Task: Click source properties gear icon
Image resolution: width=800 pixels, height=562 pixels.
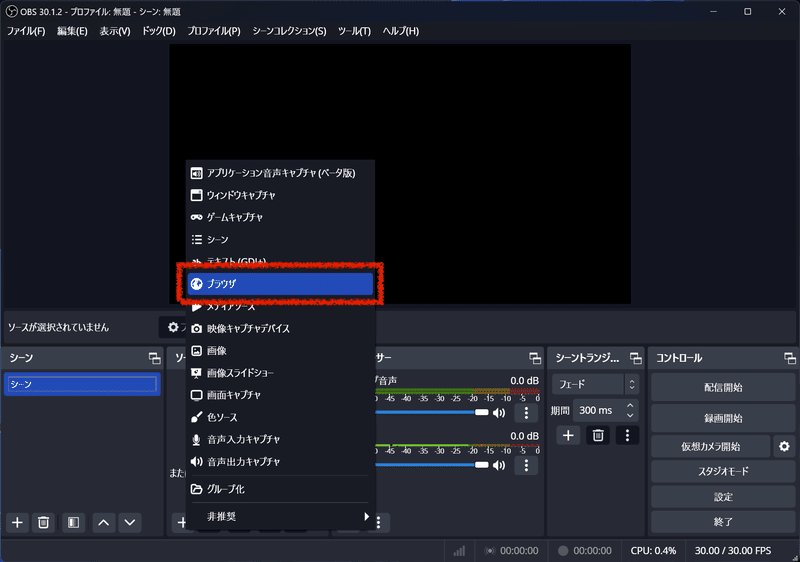Action: [x=173, y=327]
